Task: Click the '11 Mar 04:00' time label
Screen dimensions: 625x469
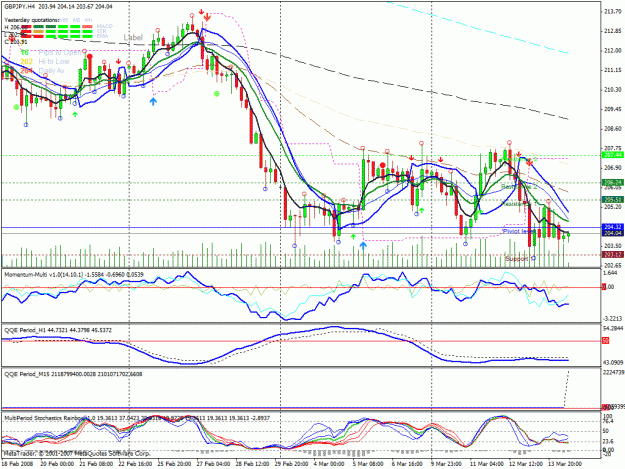Action: click(x=486, y=464)
